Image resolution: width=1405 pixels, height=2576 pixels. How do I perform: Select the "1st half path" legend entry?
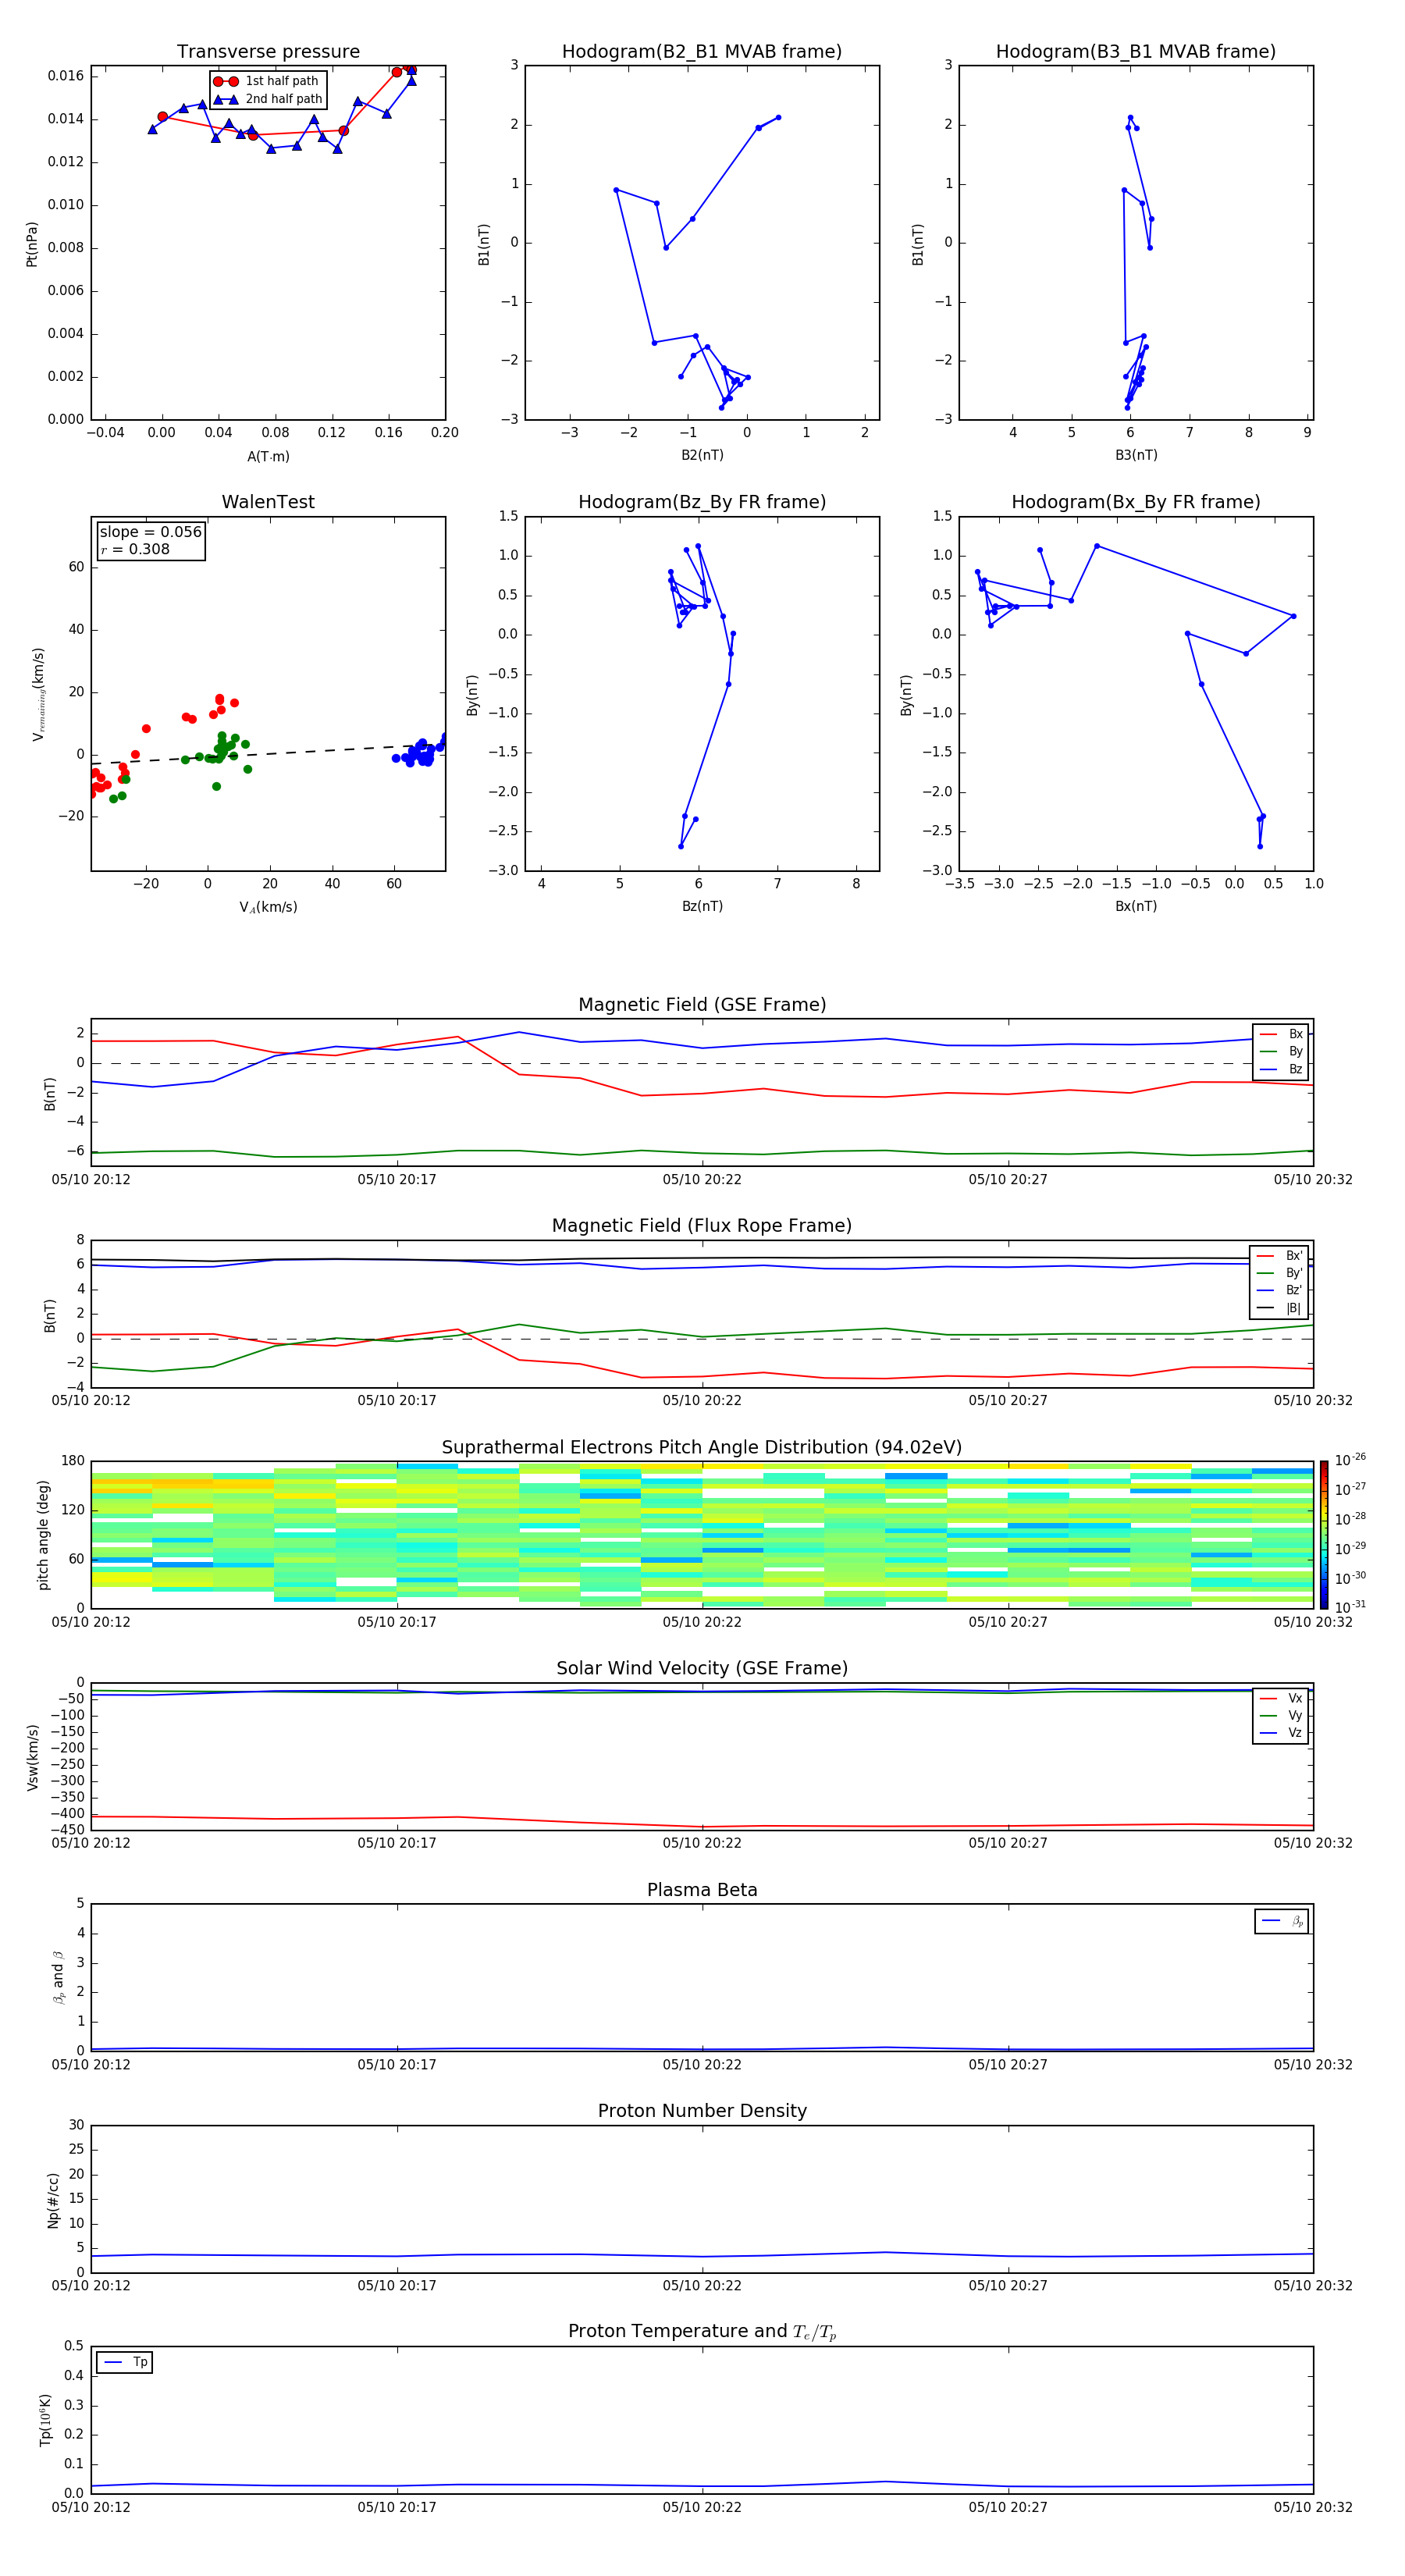coord(266,81)
